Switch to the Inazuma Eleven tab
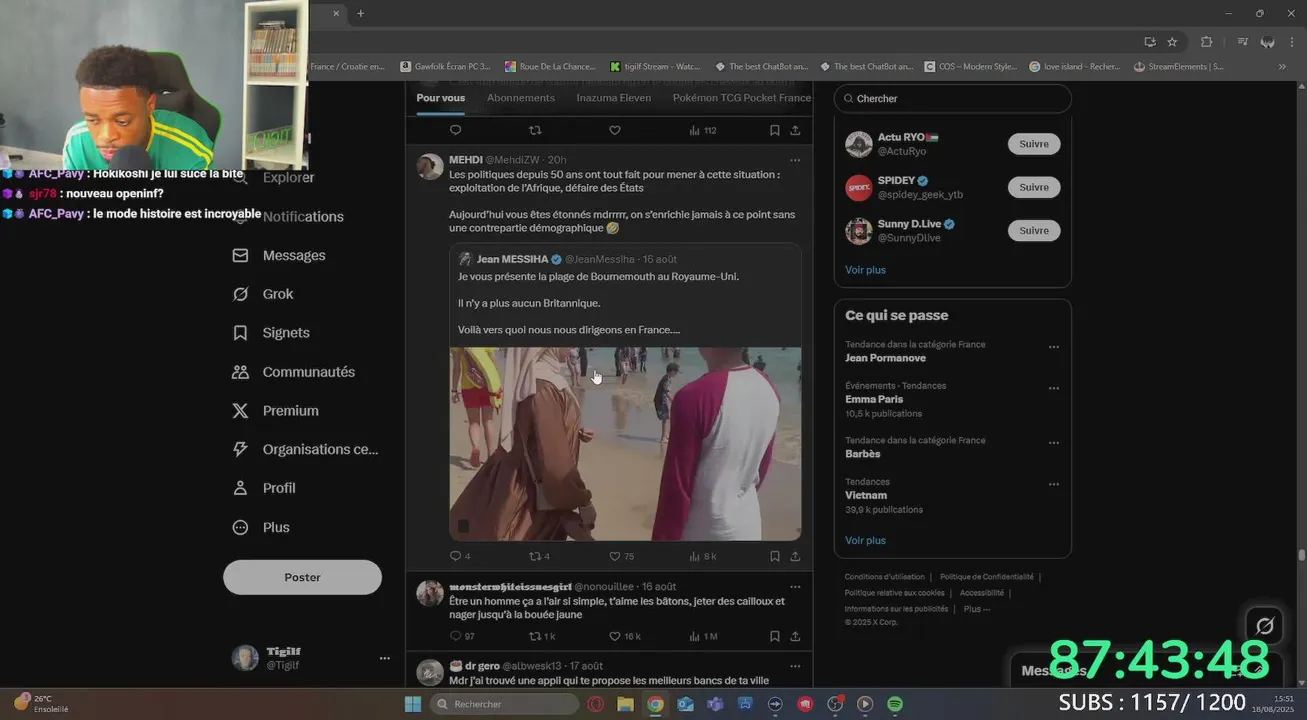 pos(613,98)
